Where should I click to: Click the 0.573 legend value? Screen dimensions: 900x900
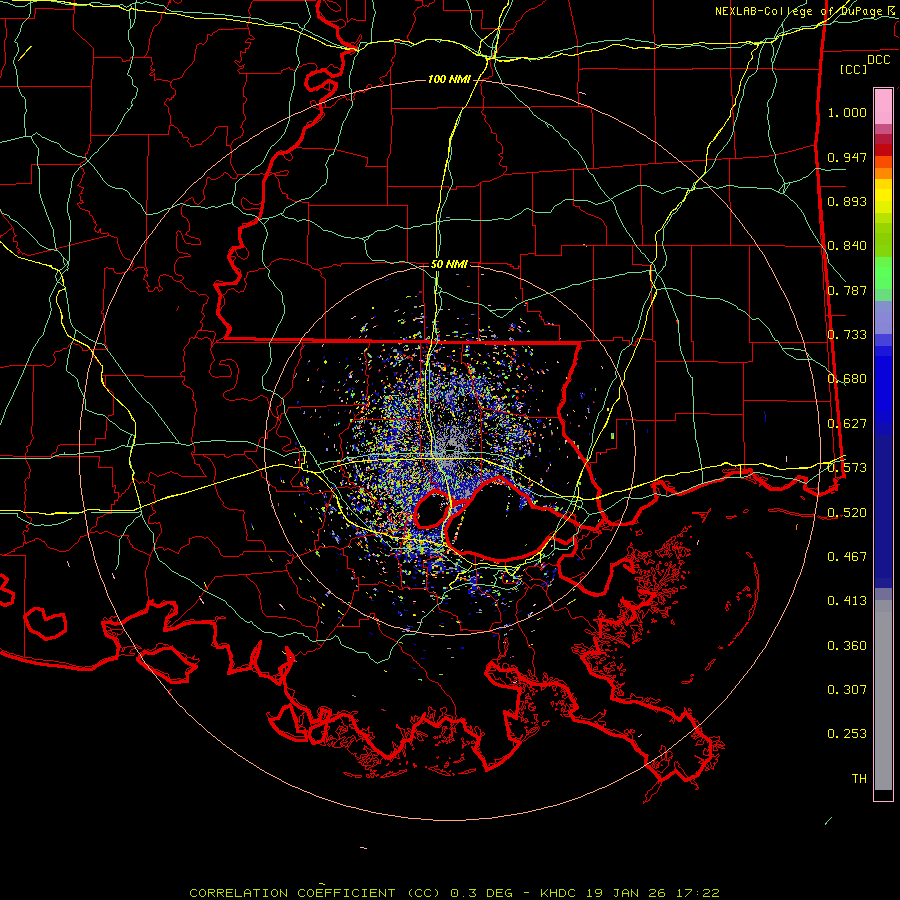pos(847,468)
